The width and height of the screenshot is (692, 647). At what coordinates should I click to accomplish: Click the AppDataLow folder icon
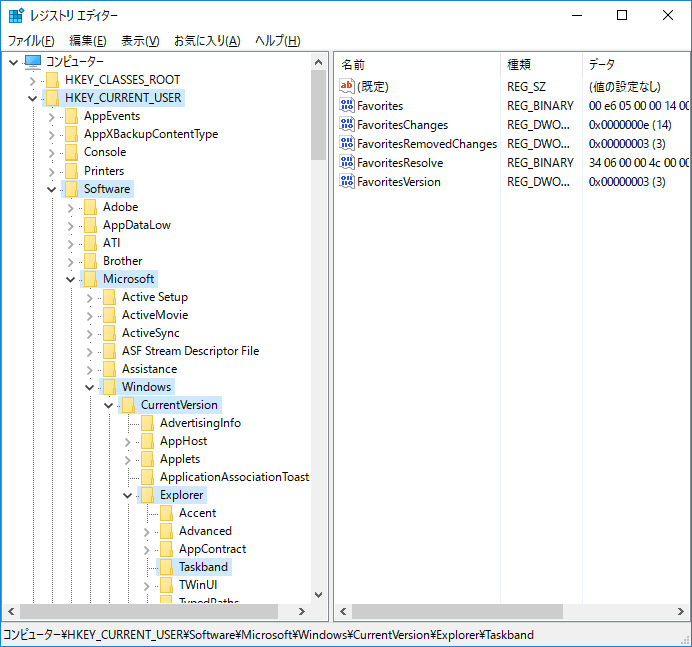coord(90,225)
